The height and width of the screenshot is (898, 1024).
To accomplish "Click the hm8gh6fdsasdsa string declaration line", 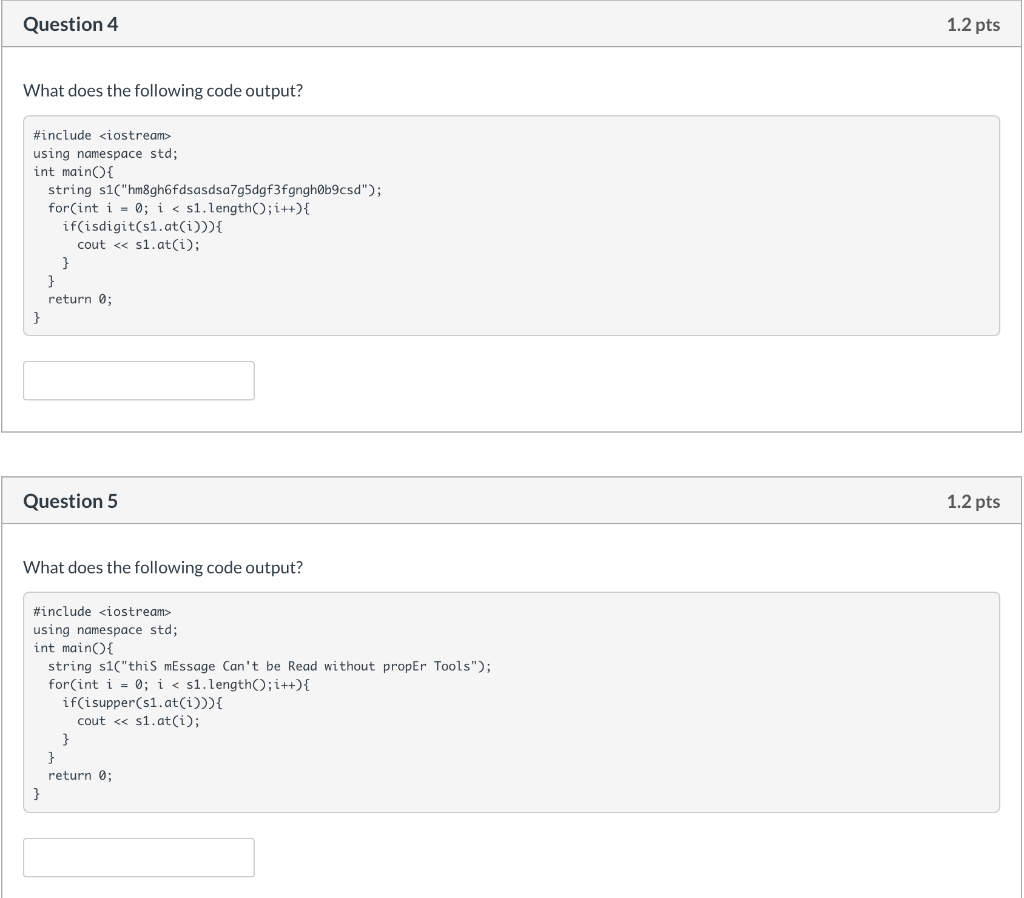I will click(215, 190).
